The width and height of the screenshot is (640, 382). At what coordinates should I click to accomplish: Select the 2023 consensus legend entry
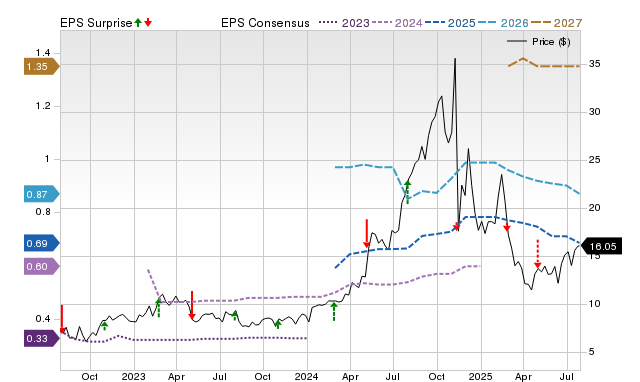(x=344, y=23)
